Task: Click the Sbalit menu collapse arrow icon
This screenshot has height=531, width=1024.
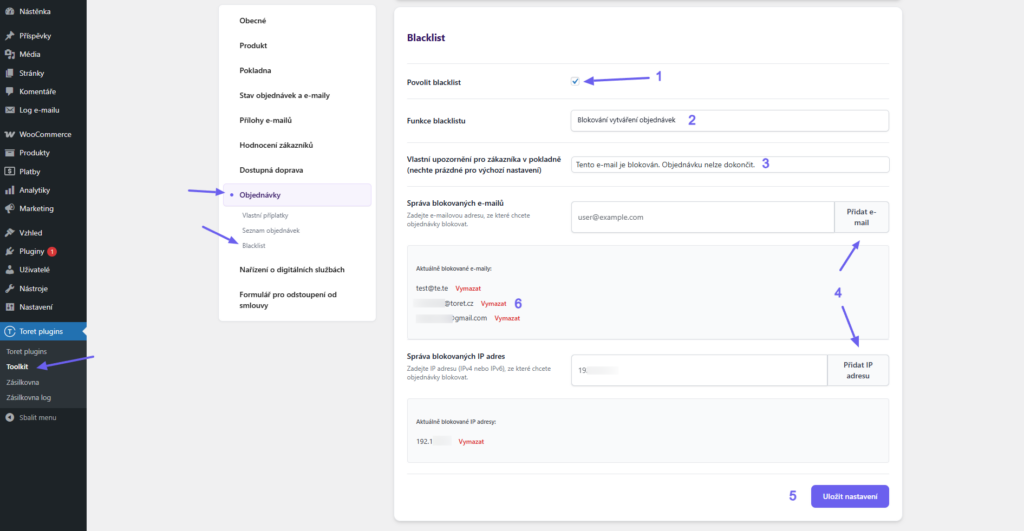Action: 10,417
